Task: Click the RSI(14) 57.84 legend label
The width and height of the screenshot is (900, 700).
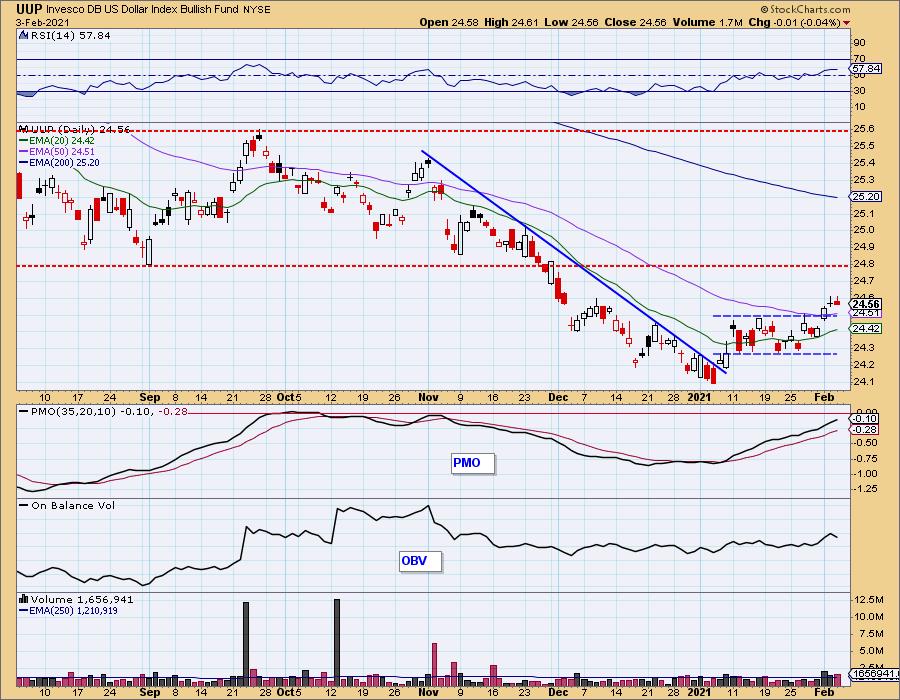Action: pyautogui.click(x=69, y=35)
